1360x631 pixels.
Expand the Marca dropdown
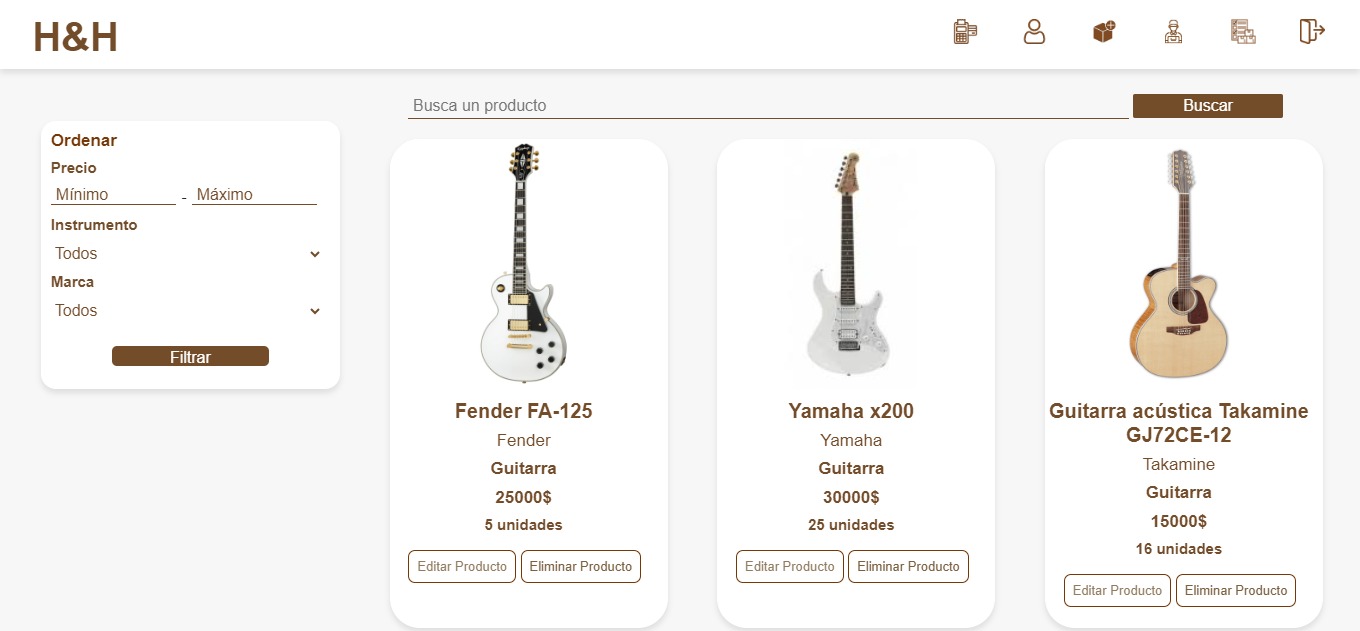pos(188,311)
